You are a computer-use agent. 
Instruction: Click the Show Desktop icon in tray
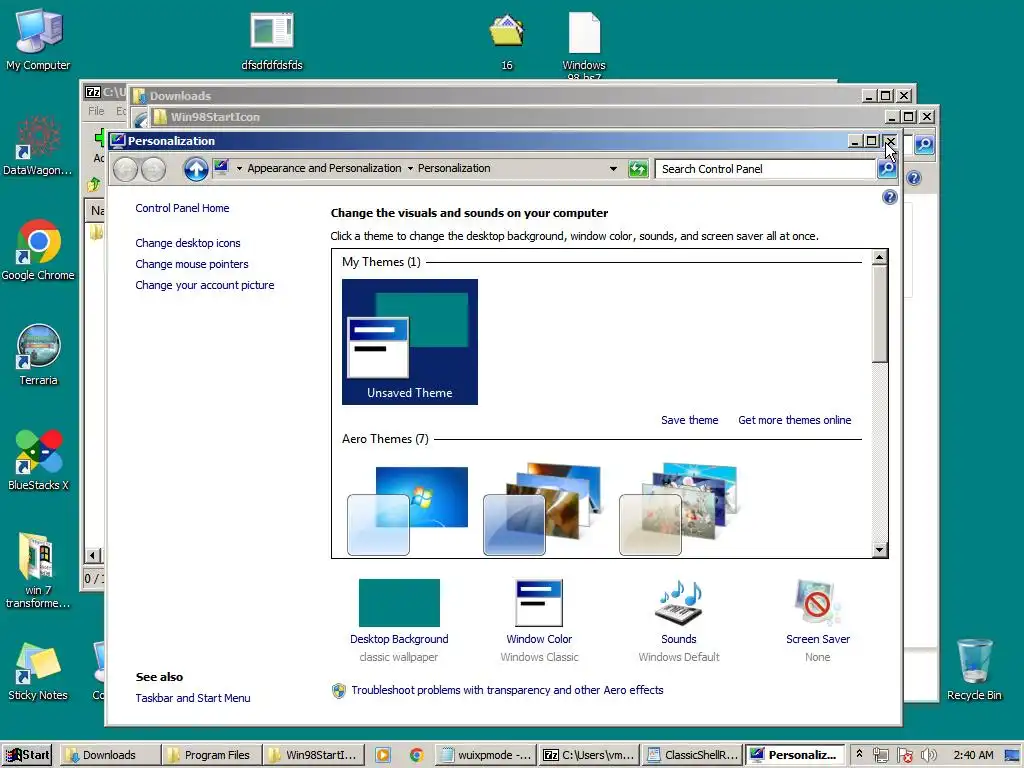(1012, 755)
